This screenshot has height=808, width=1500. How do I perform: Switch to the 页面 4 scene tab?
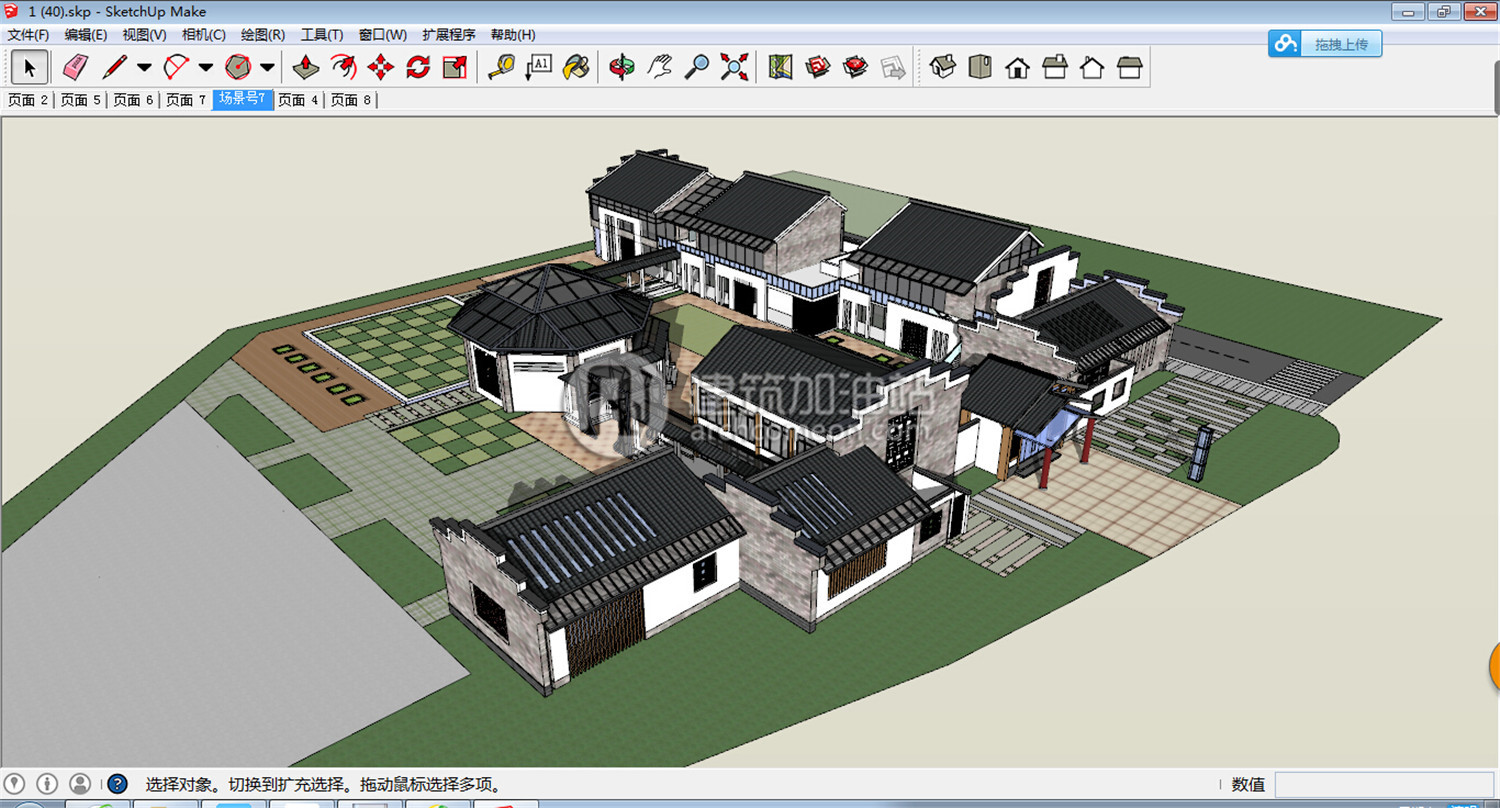[x=298, y=100]
